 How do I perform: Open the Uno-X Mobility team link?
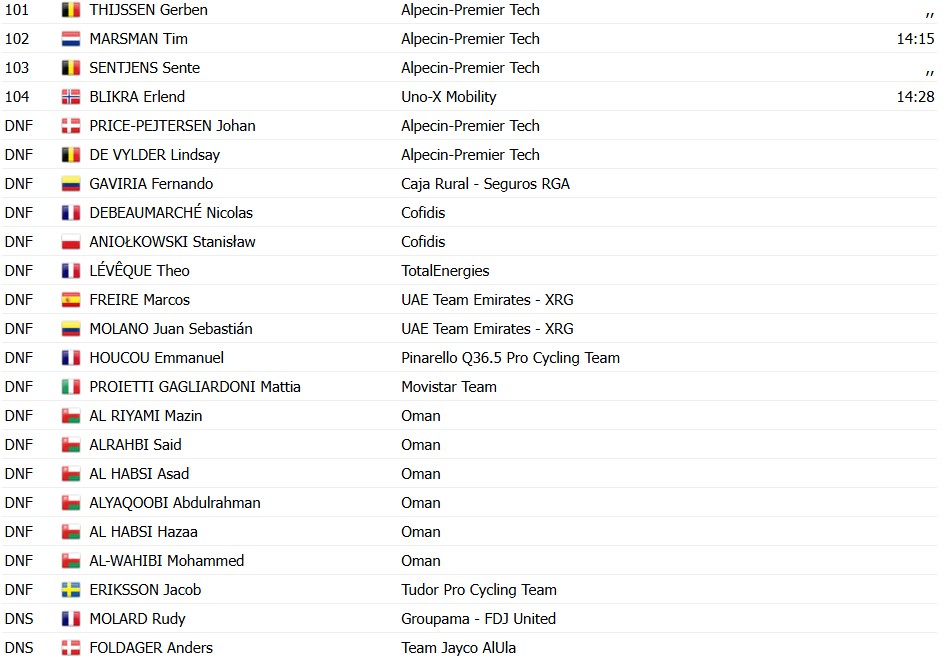(449, 97)
